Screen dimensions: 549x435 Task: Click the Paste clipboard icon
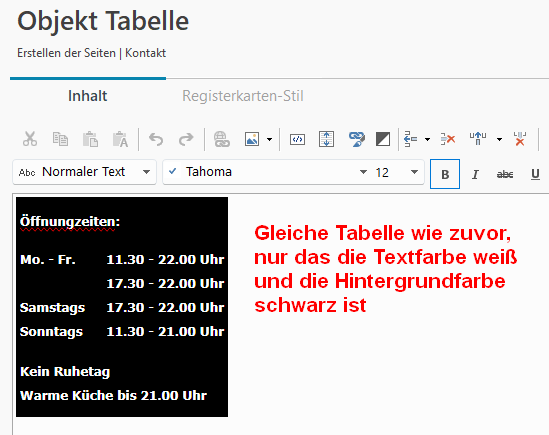tap(90, 139)
